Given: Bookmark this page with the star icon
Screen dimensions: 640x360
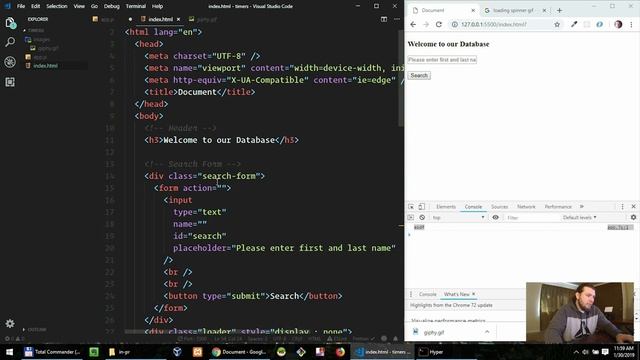Looking at the screenshot, I should 557,24.
